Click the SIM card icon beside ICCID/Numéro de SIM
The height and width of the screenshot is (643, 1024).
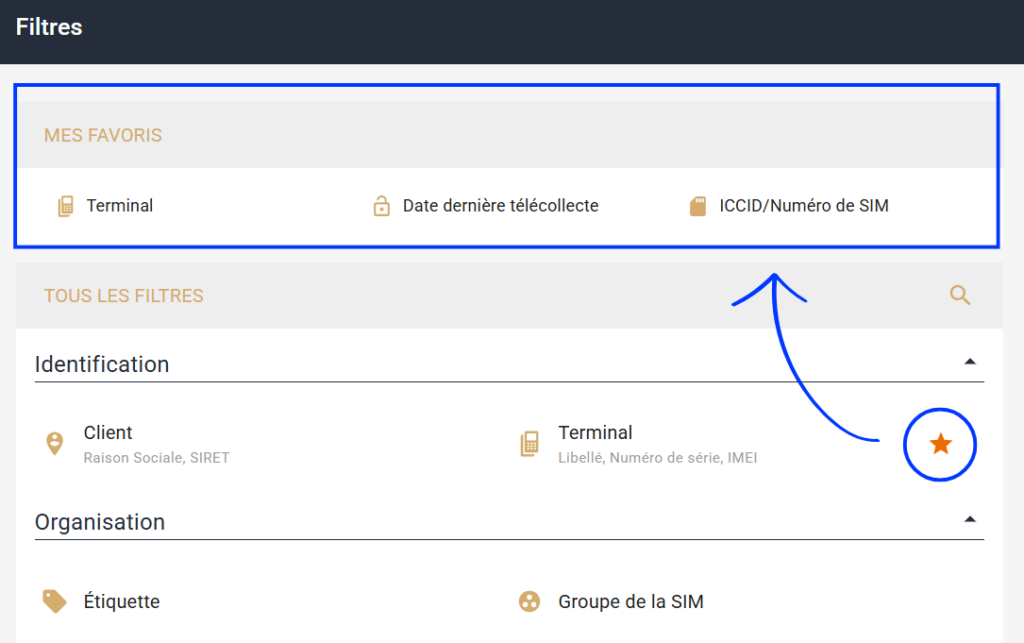click(x=698, y=207)
